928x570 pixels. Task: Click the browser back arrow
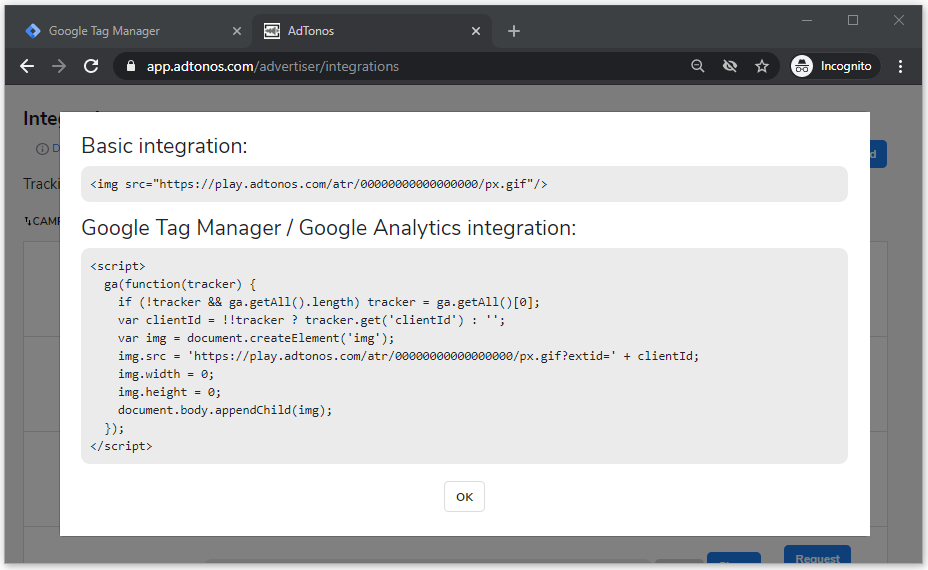pos(27,66)
